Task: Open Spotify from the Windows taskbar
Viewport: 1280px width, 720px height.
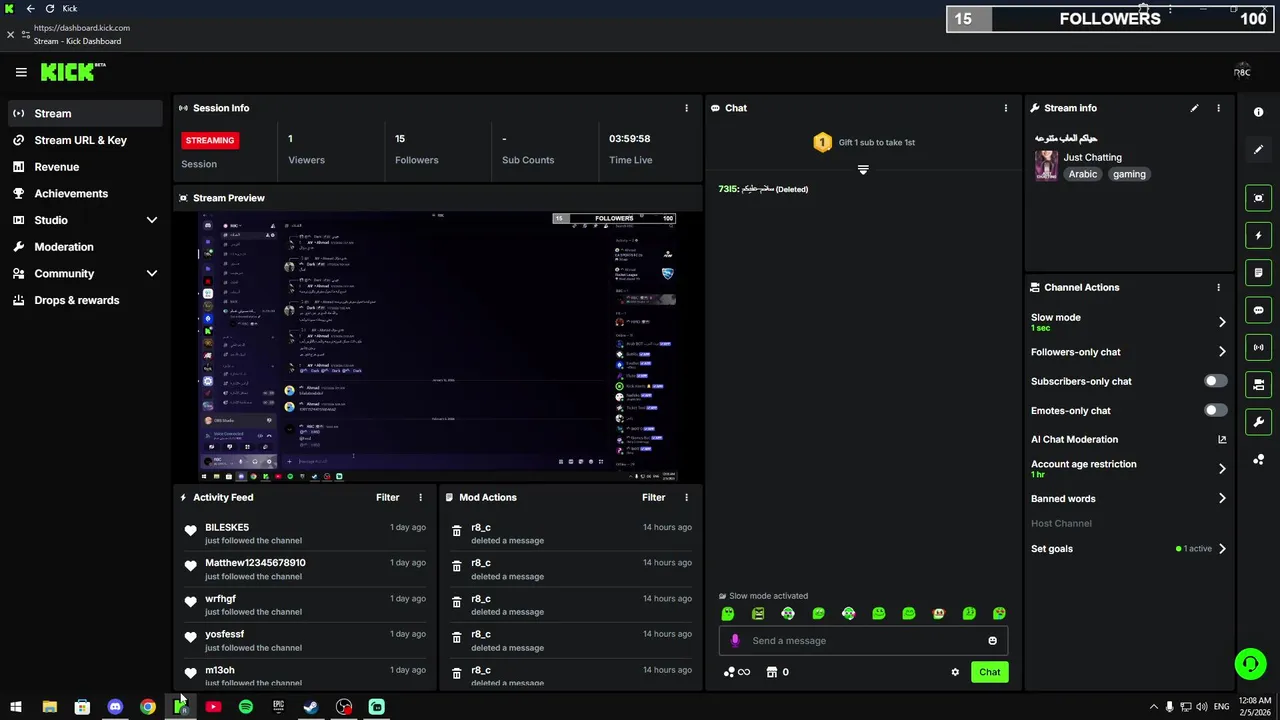Action: [246, 707]
